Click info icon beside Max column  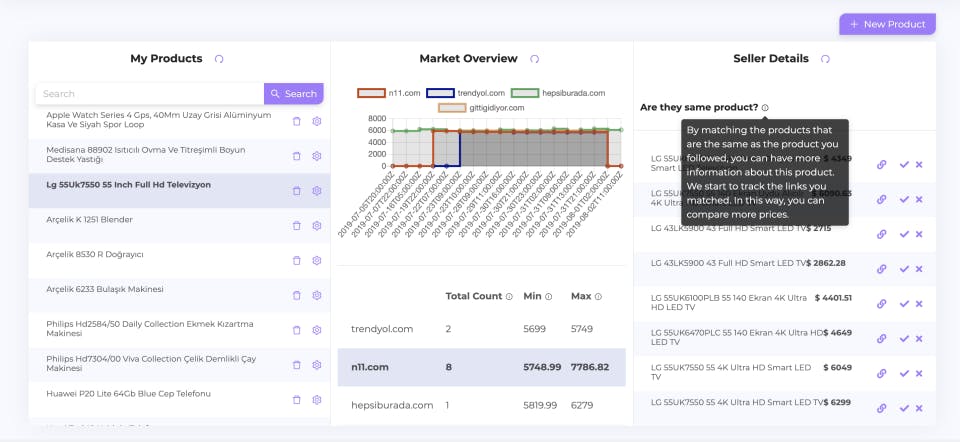[598, 296]
